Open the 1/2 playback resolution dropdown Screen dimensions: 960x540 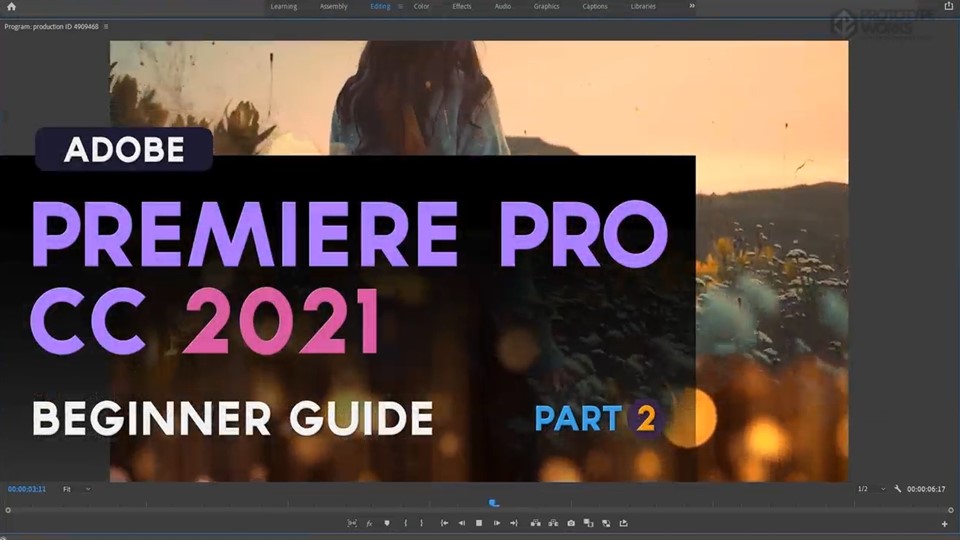(870, 489)
